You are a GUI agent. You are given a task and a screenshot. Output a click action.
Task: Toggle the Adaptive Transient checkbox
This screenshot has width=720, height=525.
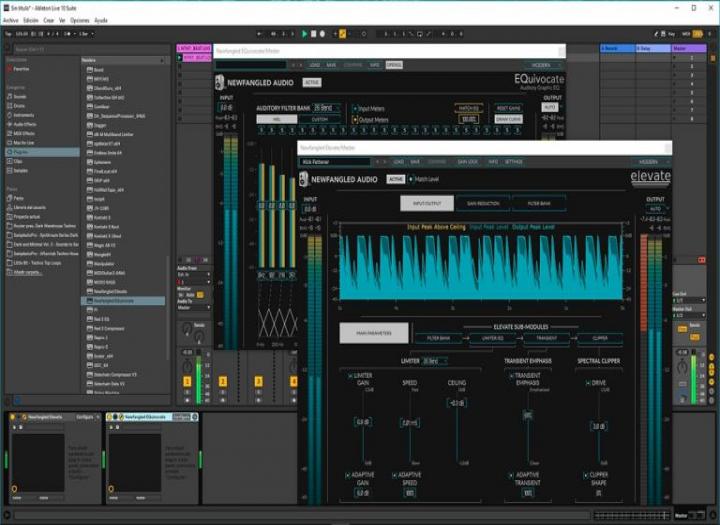click(x=511, y=475)
